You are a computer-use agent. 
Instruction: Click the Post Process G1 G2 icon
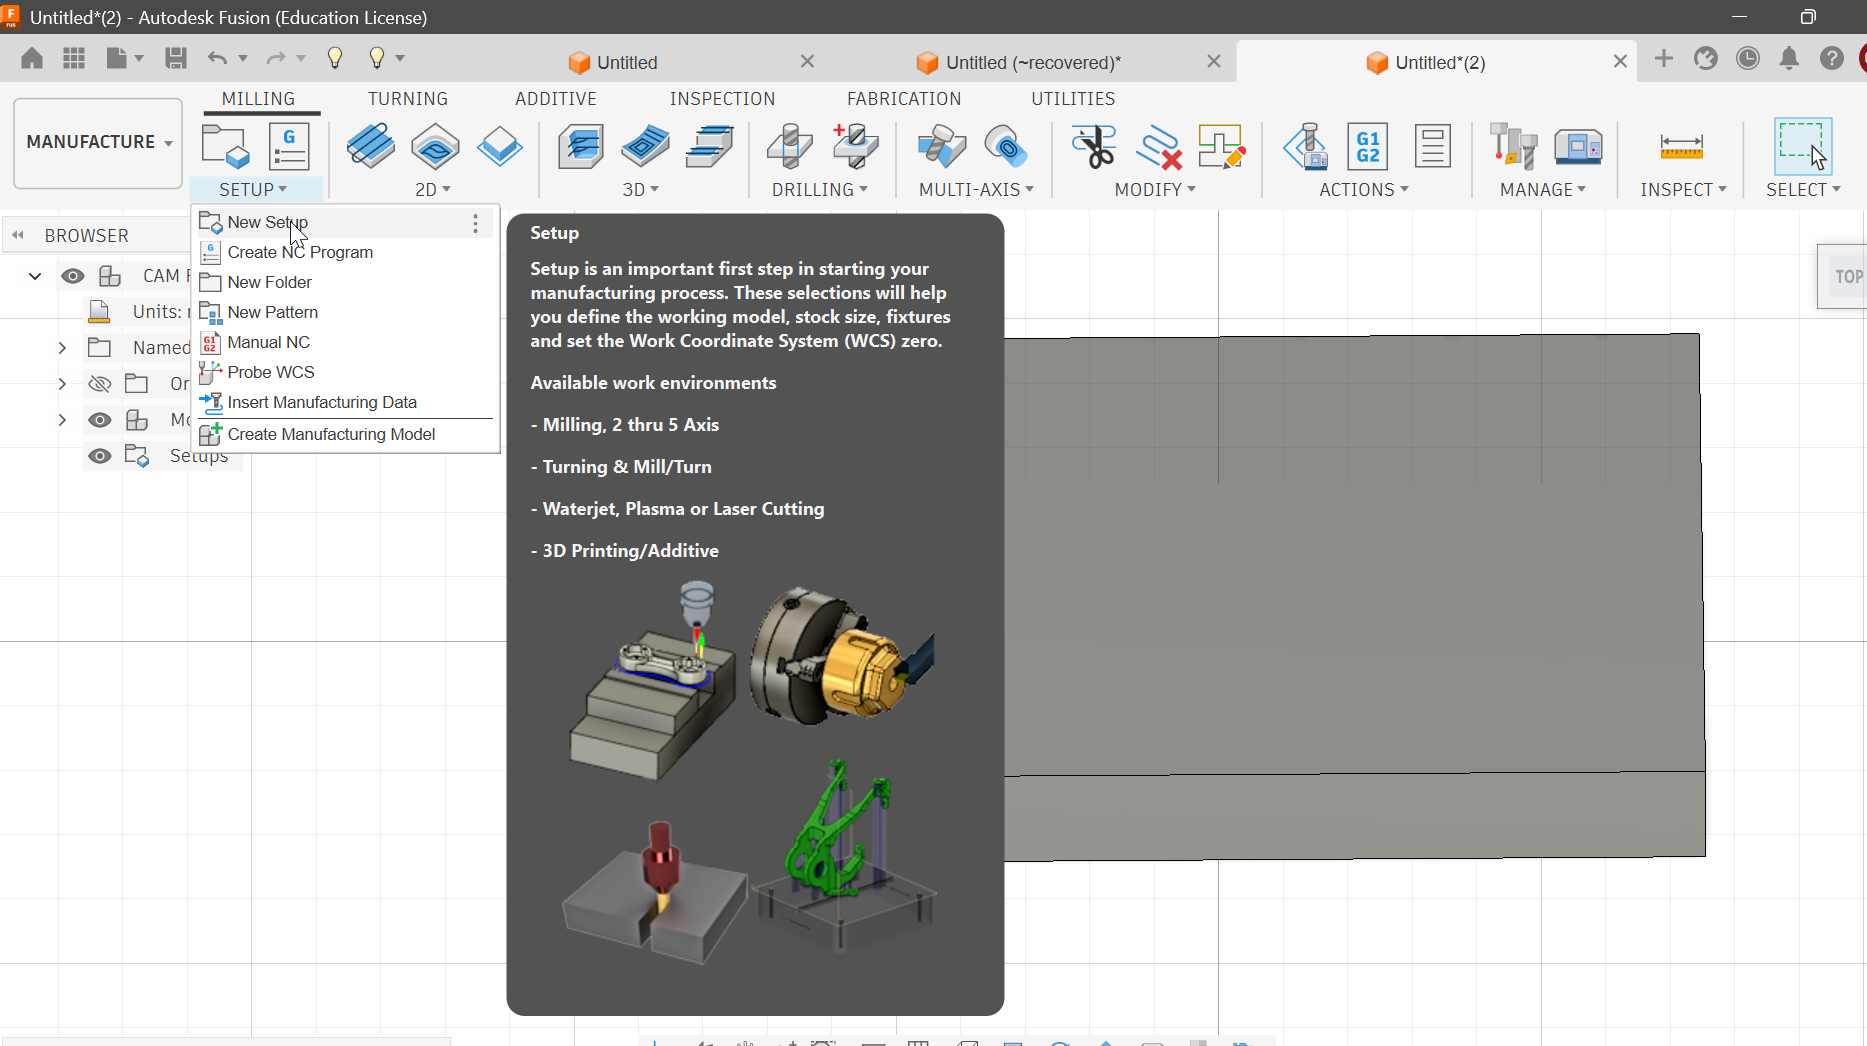pos(1368,146)
